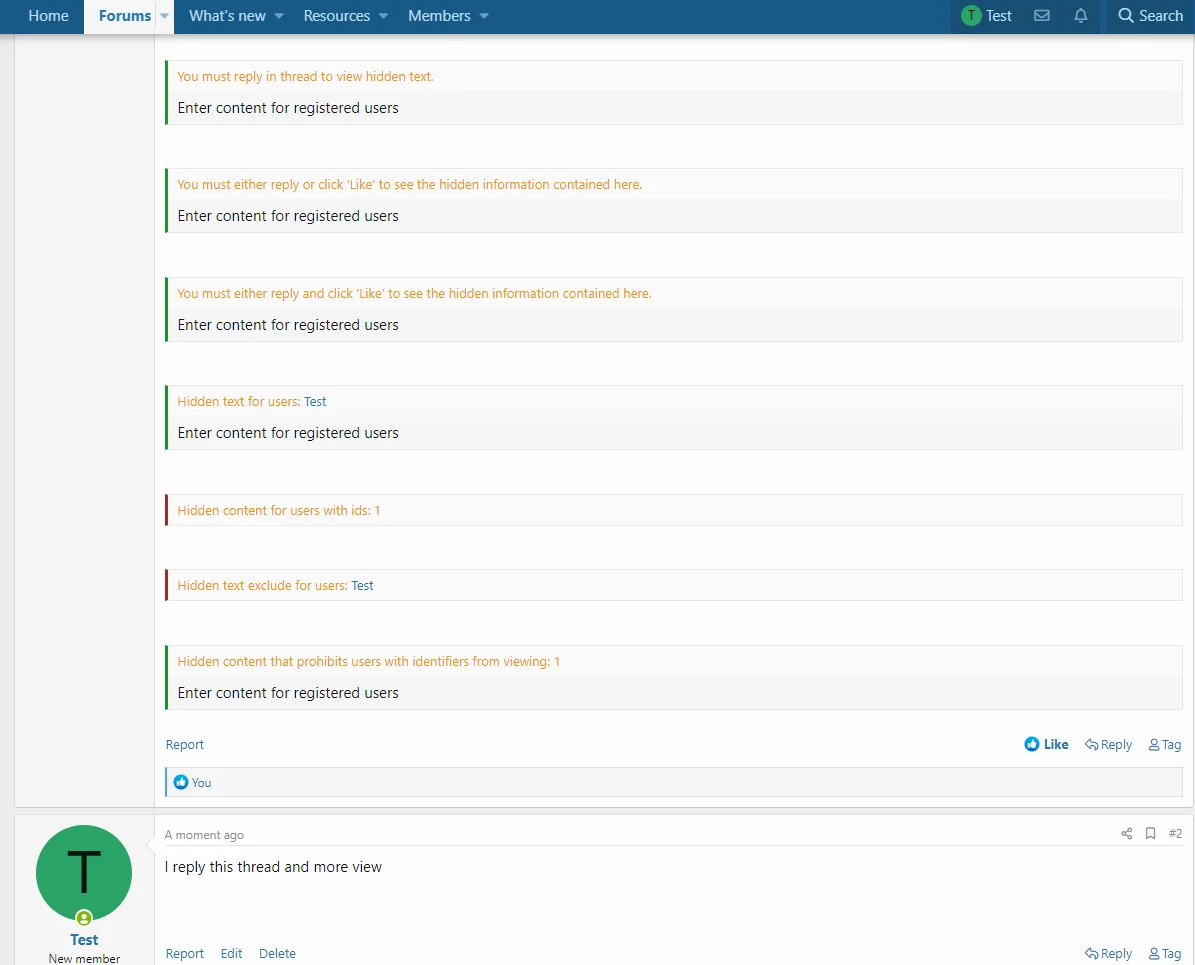Open Test link in 'Hidden text exclude' block

point(362,586)
